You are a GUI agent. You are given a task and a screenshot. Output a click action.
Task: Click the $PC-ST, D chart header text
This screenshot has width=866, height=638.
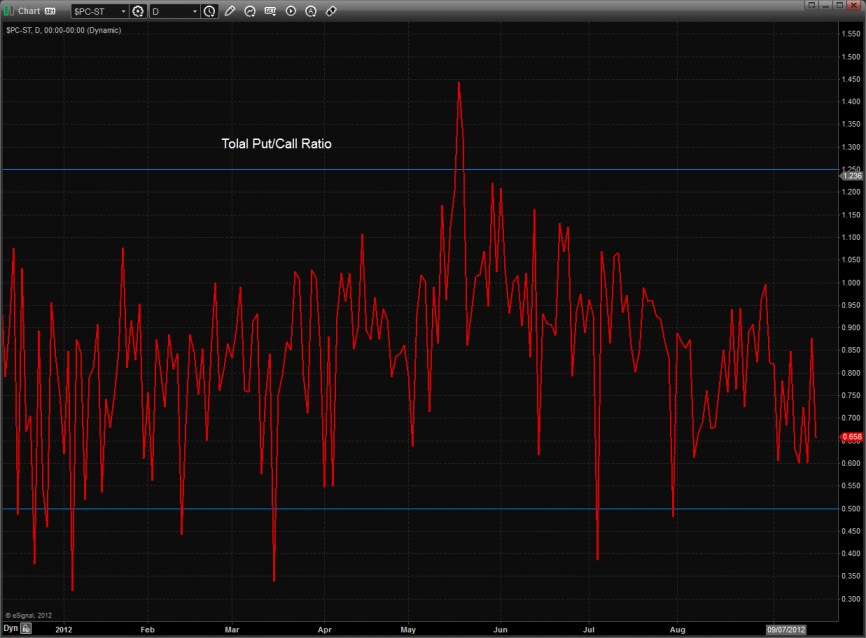coord(63,30)
